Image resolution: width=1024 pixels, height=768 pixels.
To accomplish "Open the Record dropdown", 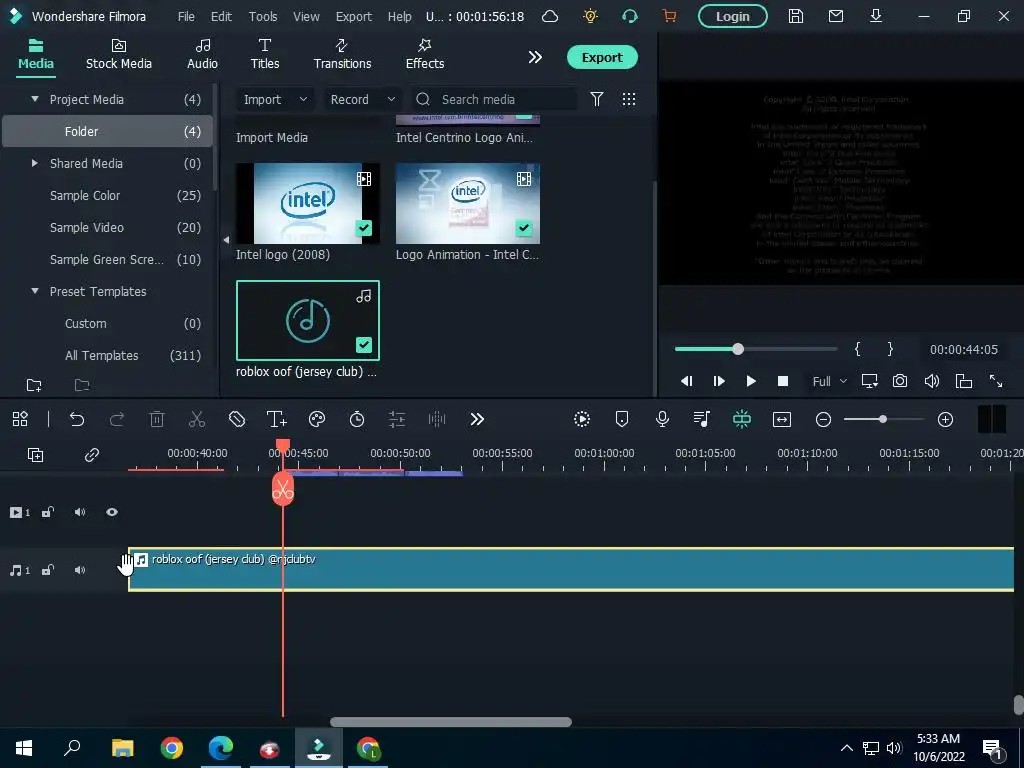I will pyautogui.click(x=362, y=99).
